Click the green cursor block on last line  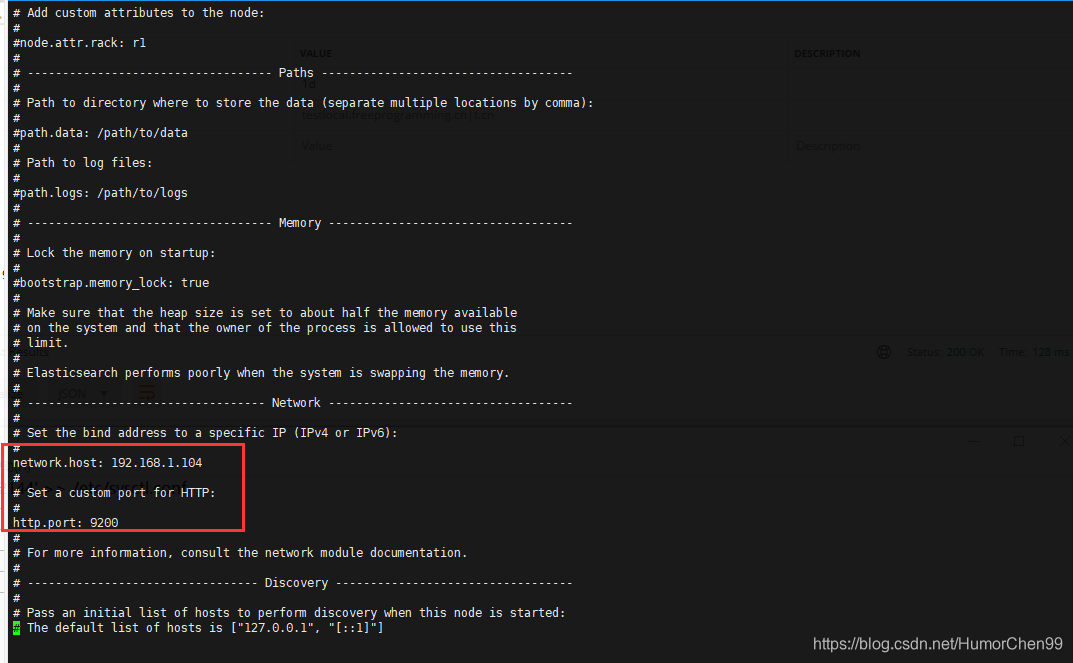(x=16, y=628)
